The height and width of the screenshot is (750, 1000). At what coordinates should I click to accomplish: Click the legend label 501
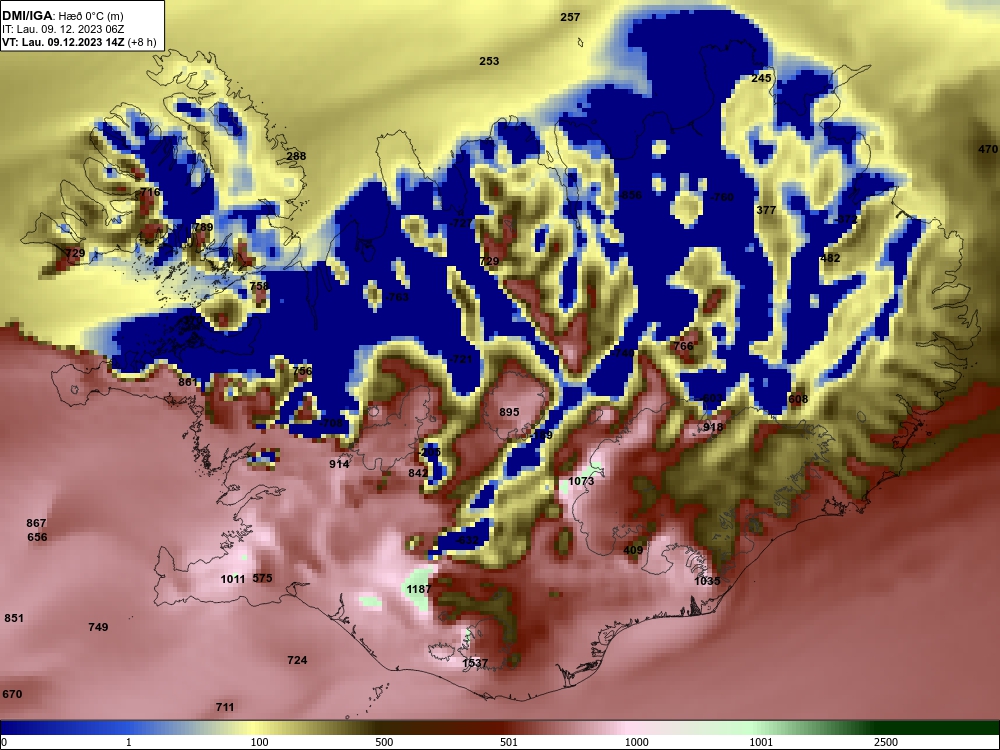[x=509, y=742]
